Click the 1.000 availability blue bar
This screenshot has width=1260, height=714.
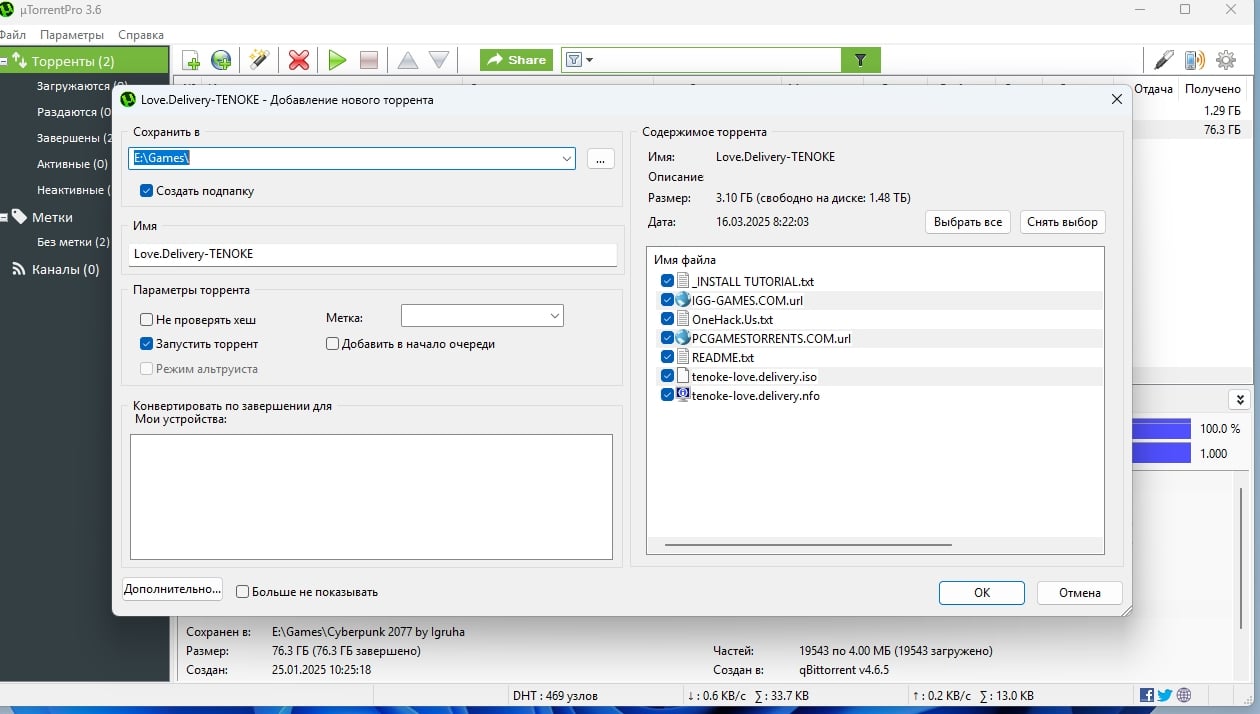(x=1161, y=453)
